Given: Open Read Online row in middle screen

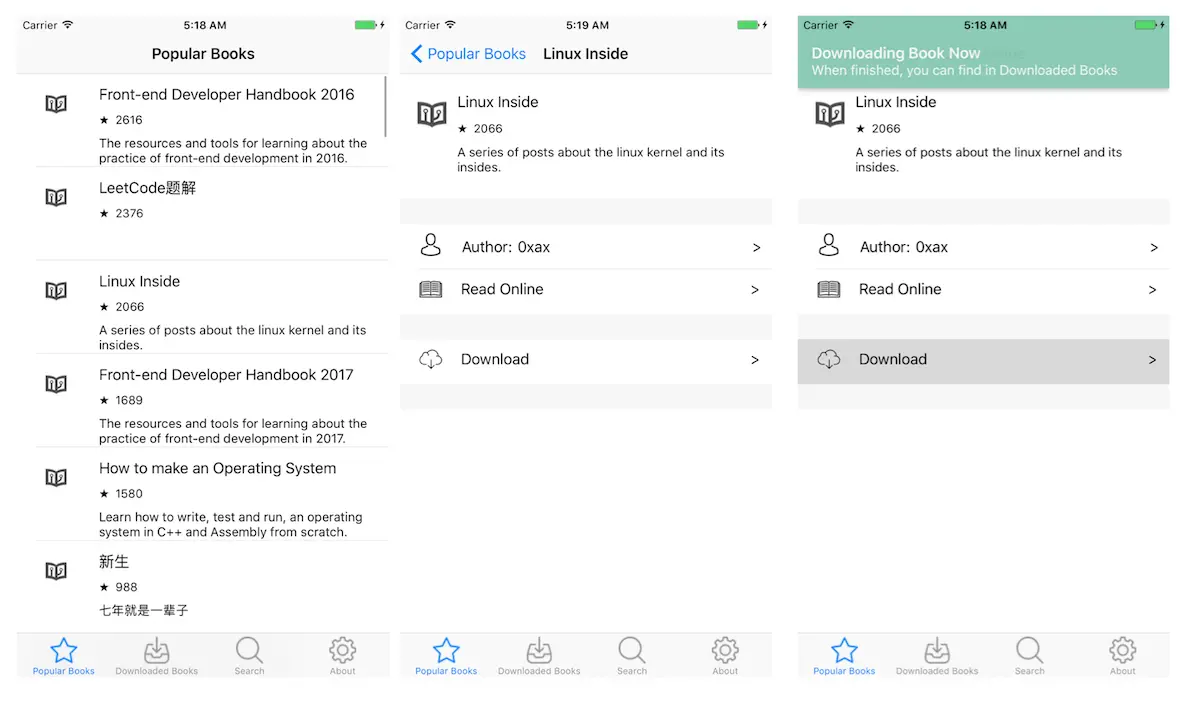Looking at the screenshot, I should (x=586, y=290).
